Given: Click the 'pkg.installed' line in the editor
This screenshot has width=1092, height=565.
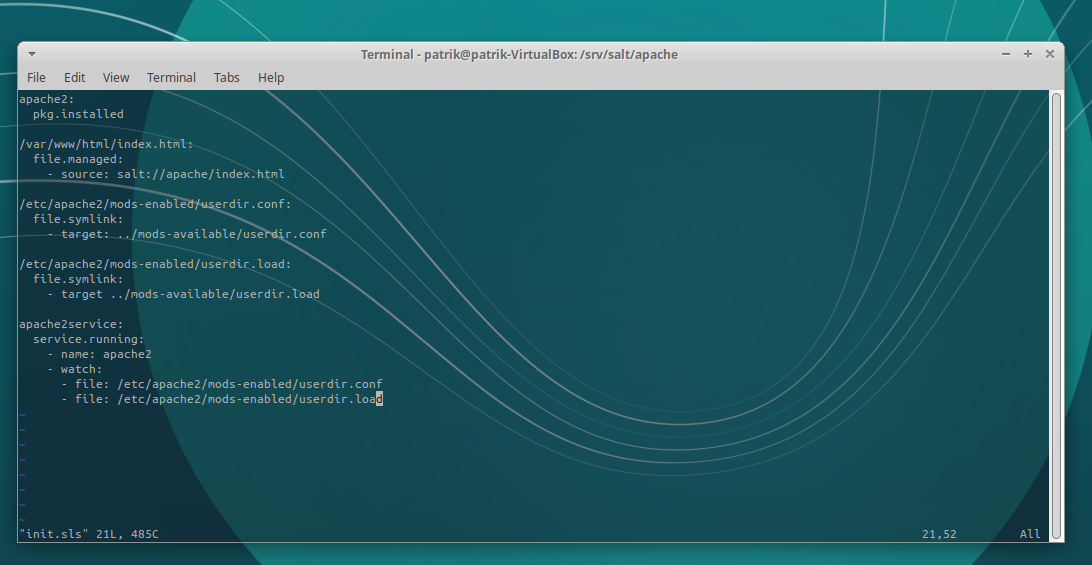Looking at the screenshot, I should pyautogui.click(x=78, y=114).
